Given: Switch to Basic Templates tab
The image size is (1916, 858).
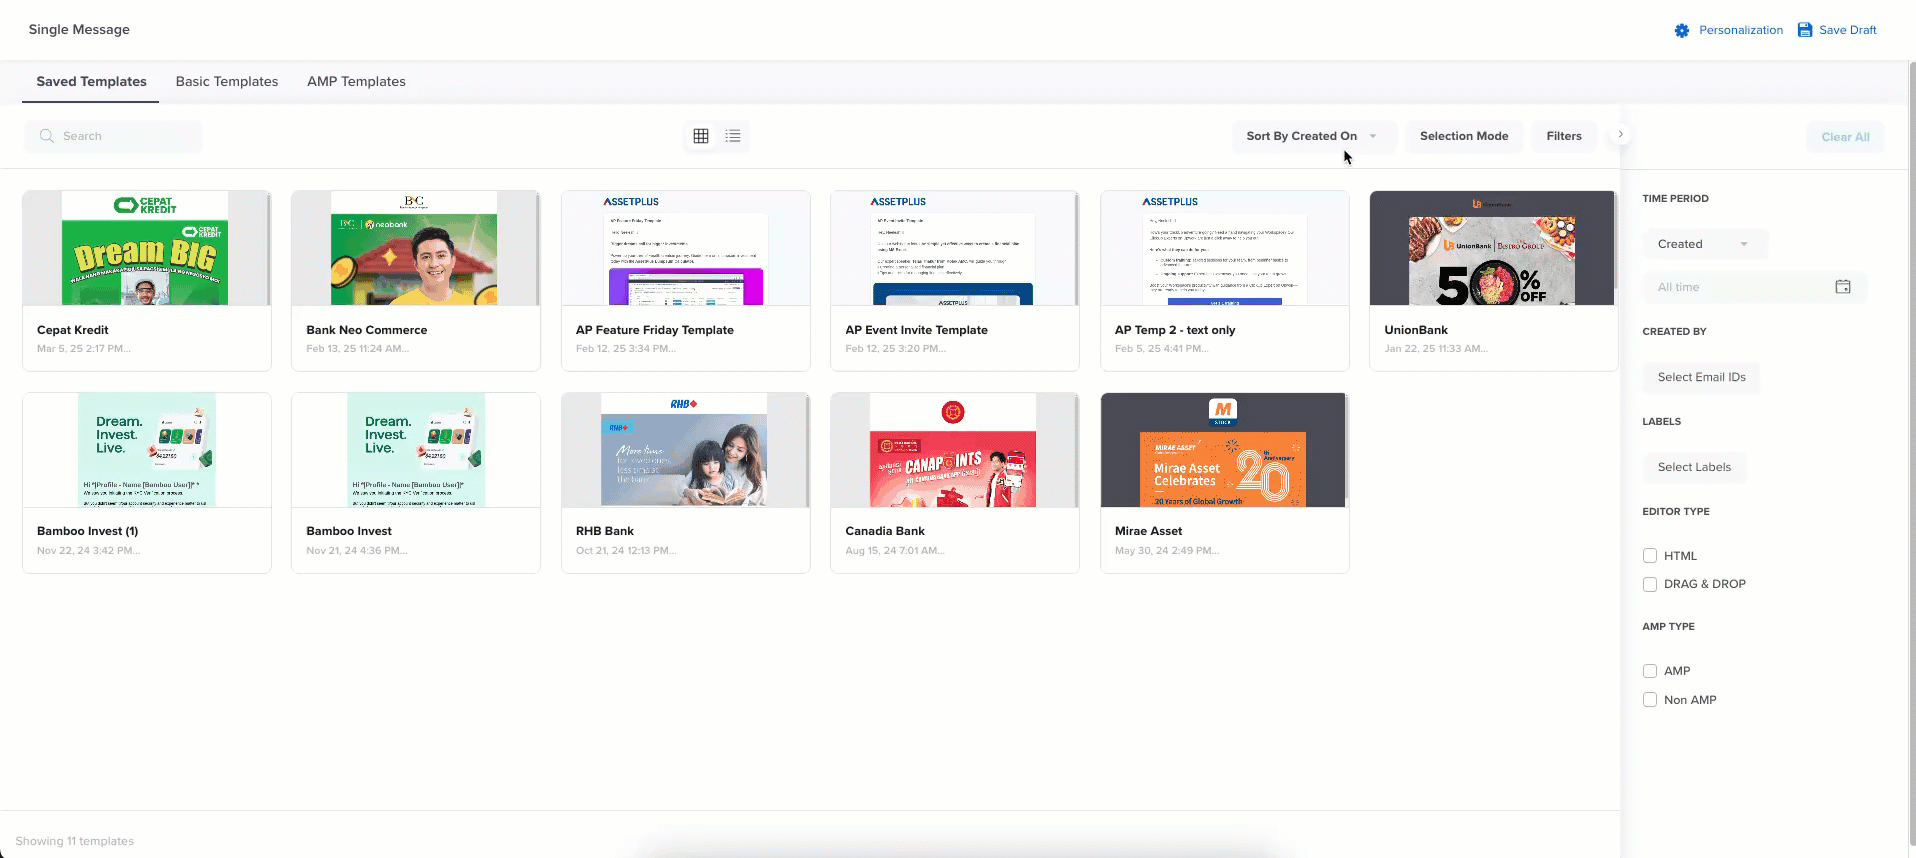Looking at the screenshot, I should (227, 82).
